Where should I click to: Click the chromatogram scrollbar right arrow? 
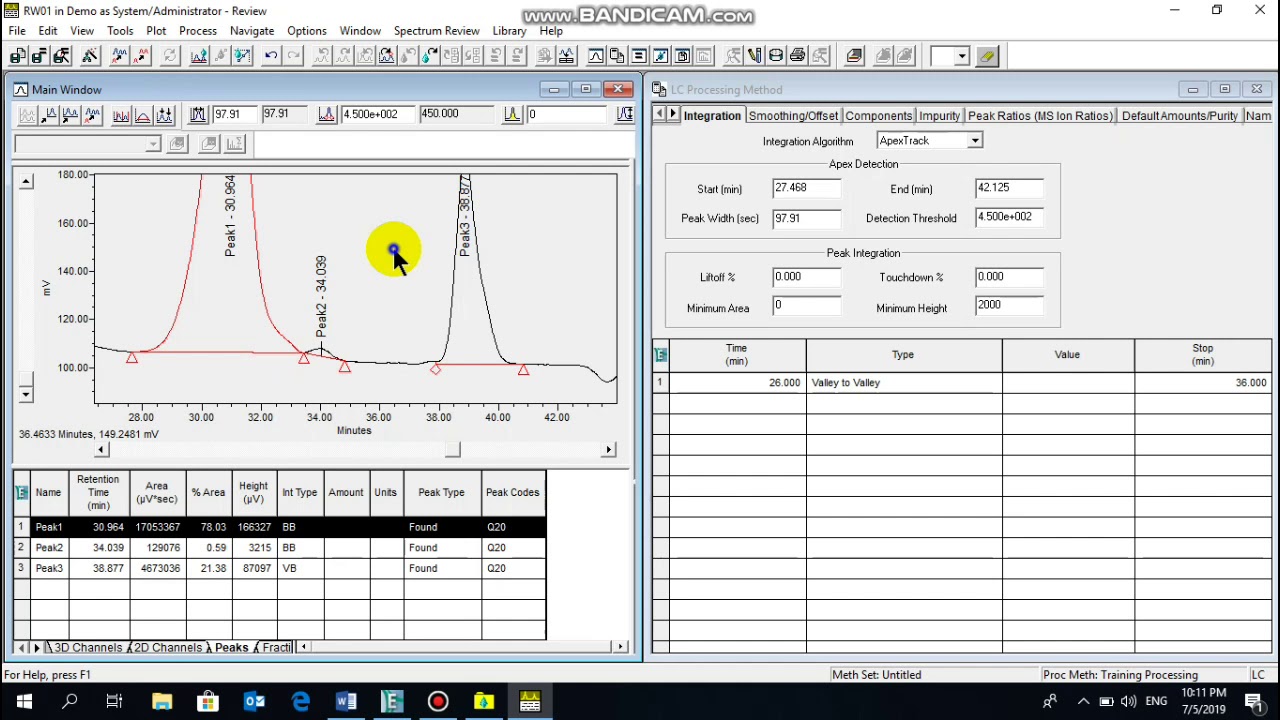click(608, 450)
